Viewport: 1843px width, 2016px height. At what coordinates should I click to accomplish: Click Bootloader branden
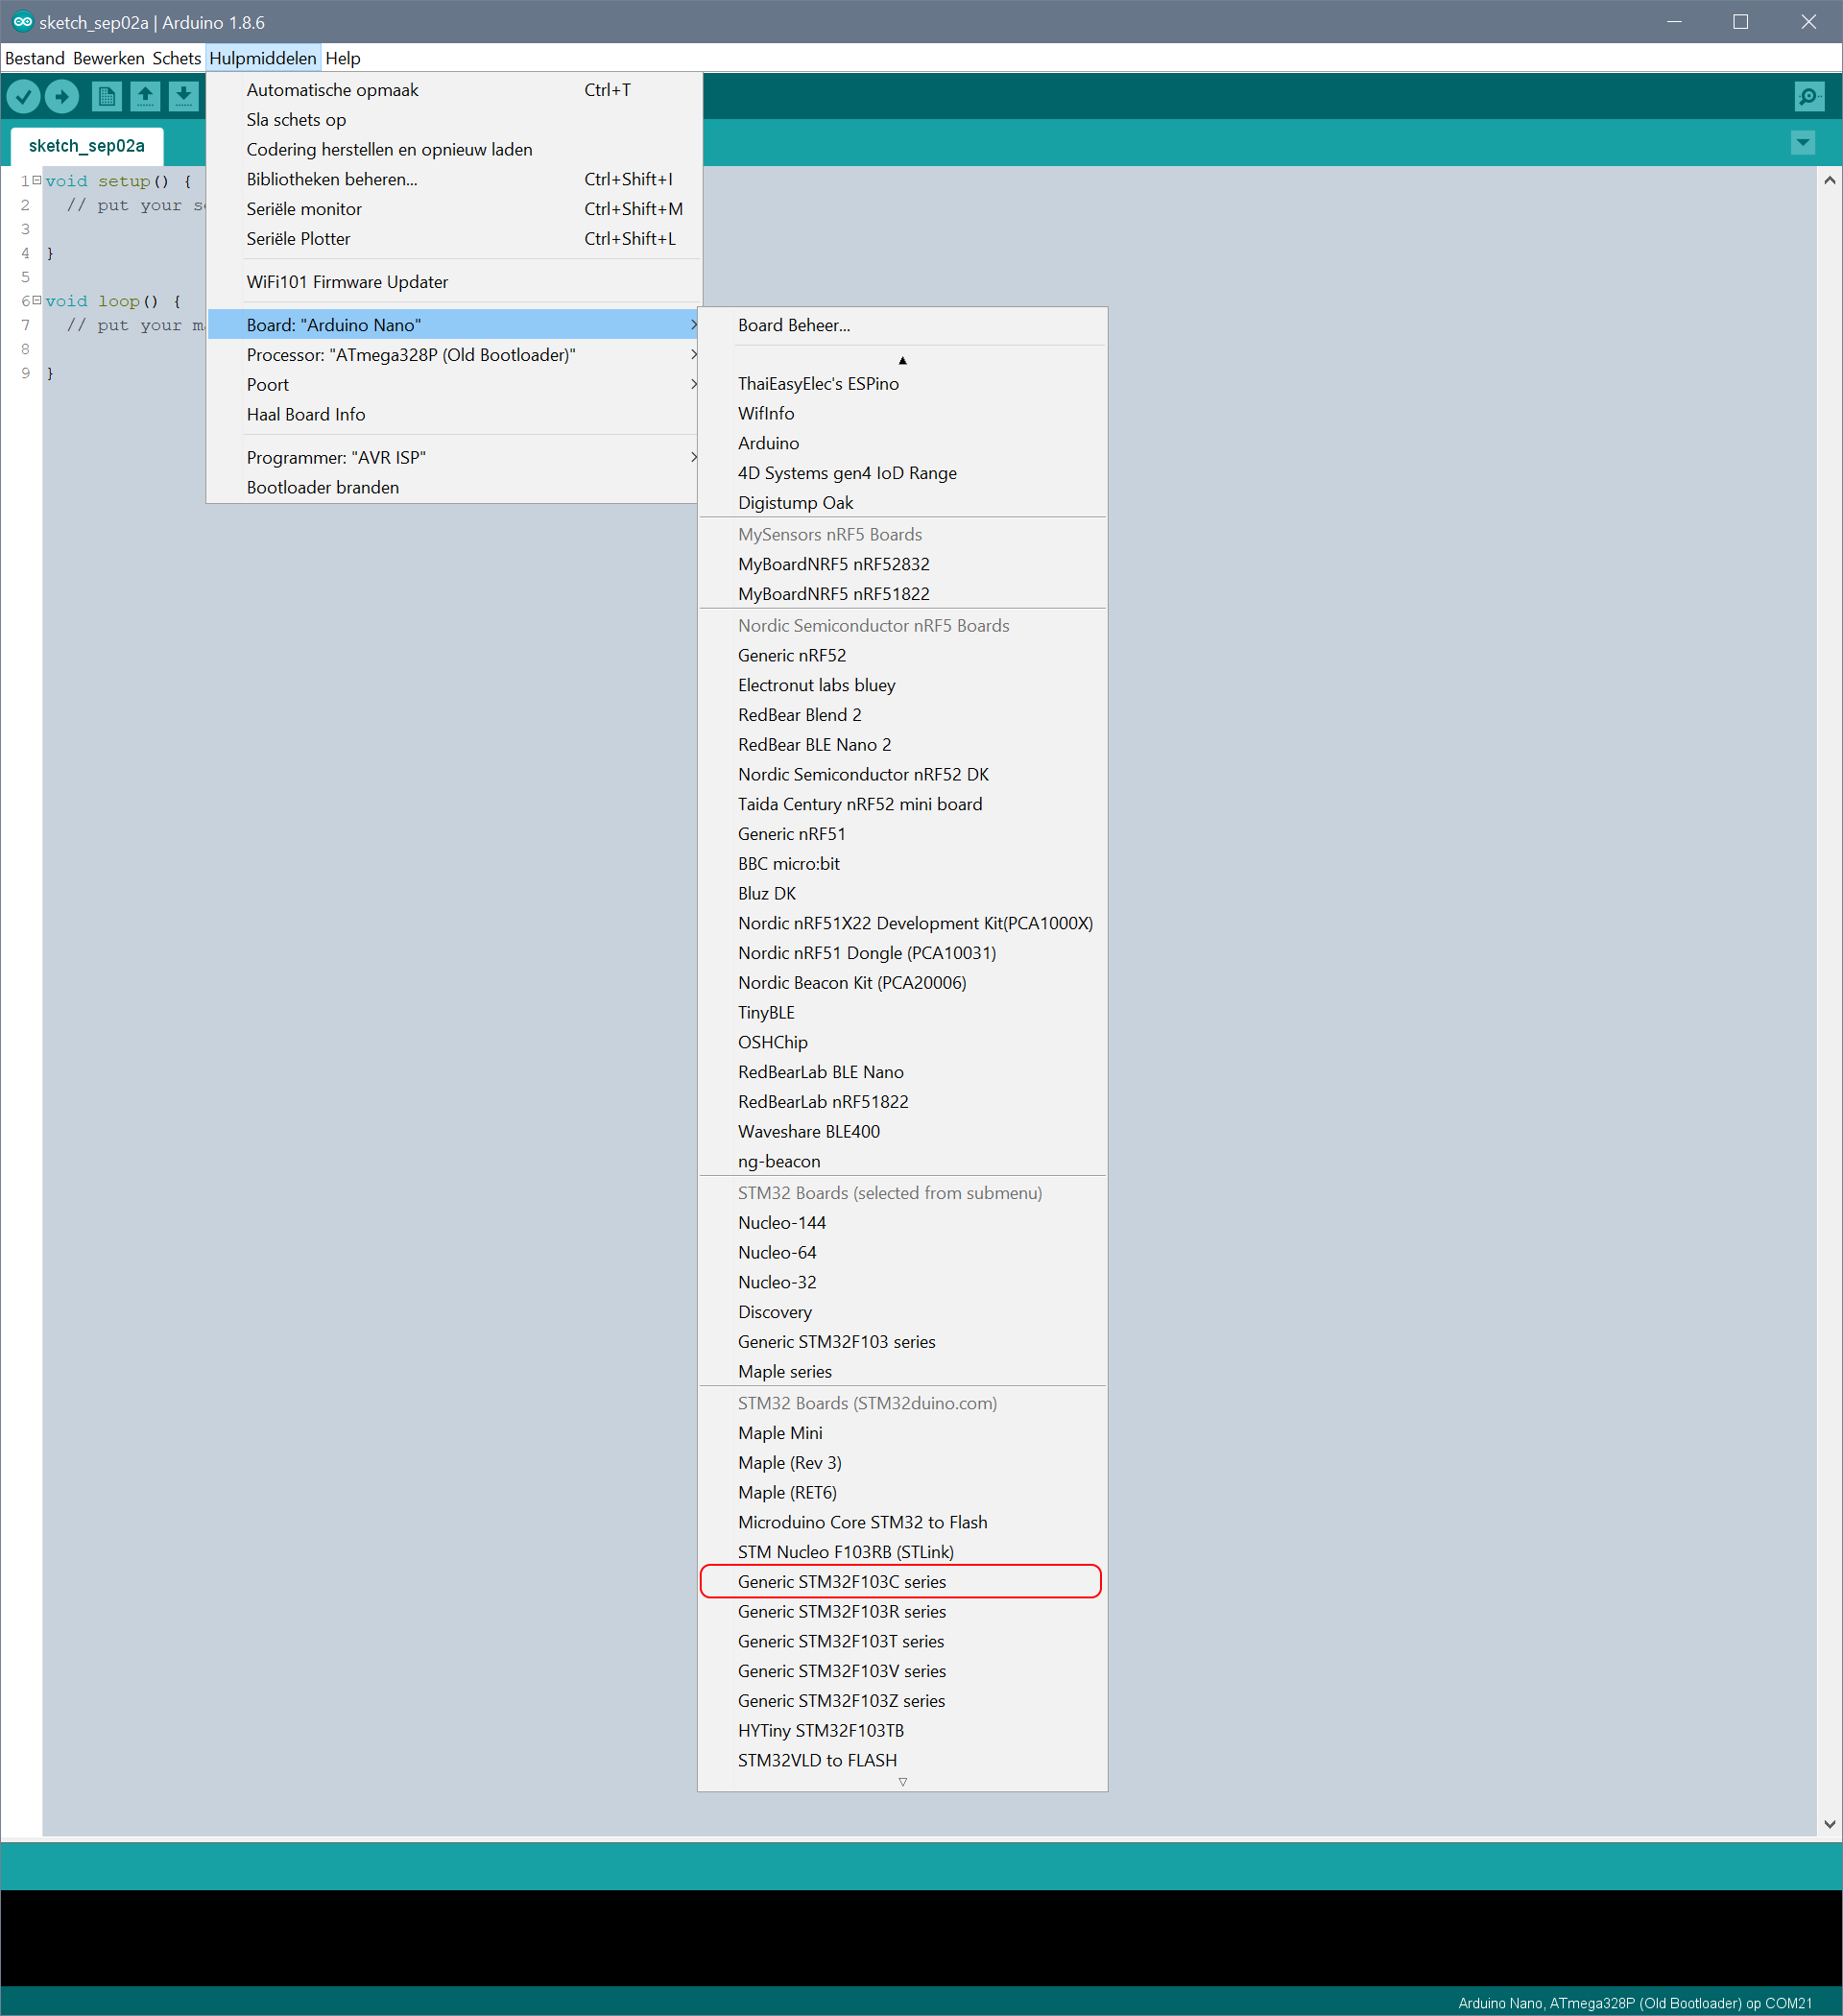coord(322,487)
